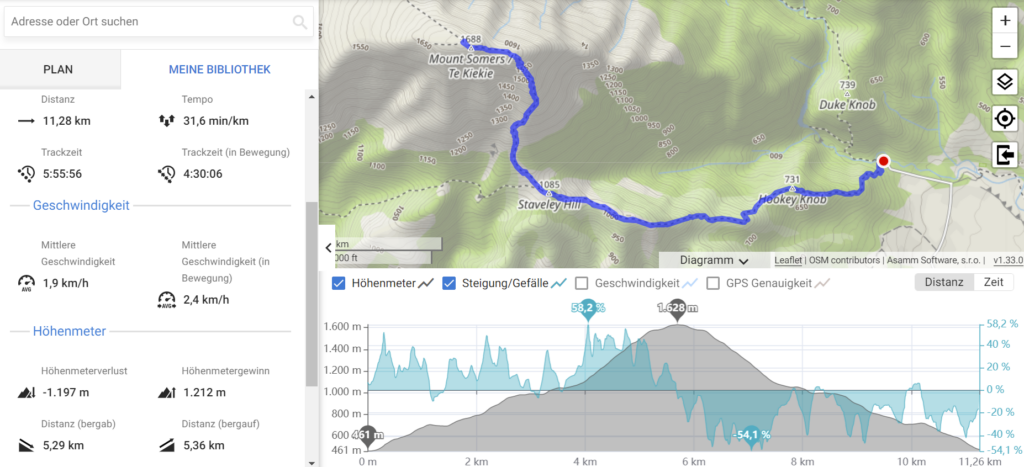The width and height of the screenshot is (1024, 467).
Task: Click the exit fullscreen arrow icon
Action: [x=1004, y=155]
